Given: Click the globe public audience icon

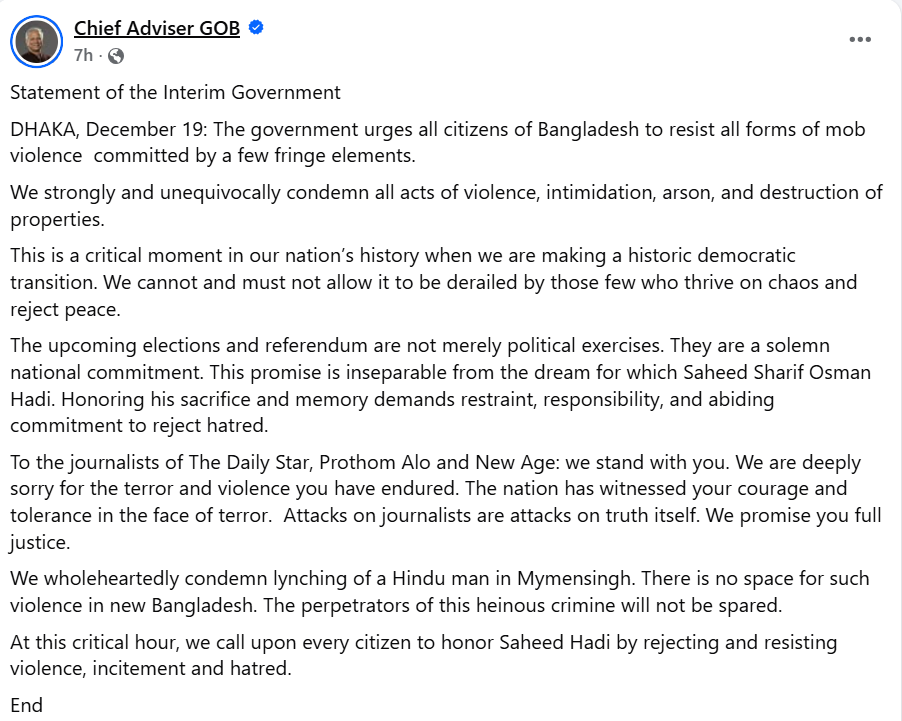Looking at the screenshot, I should (x=116, y=56).
